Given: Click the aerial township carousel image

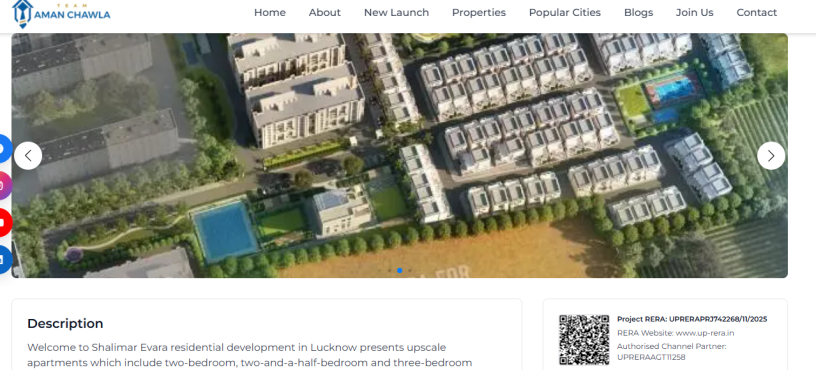Looking at the screenshot, I should (x=400, y=156).
